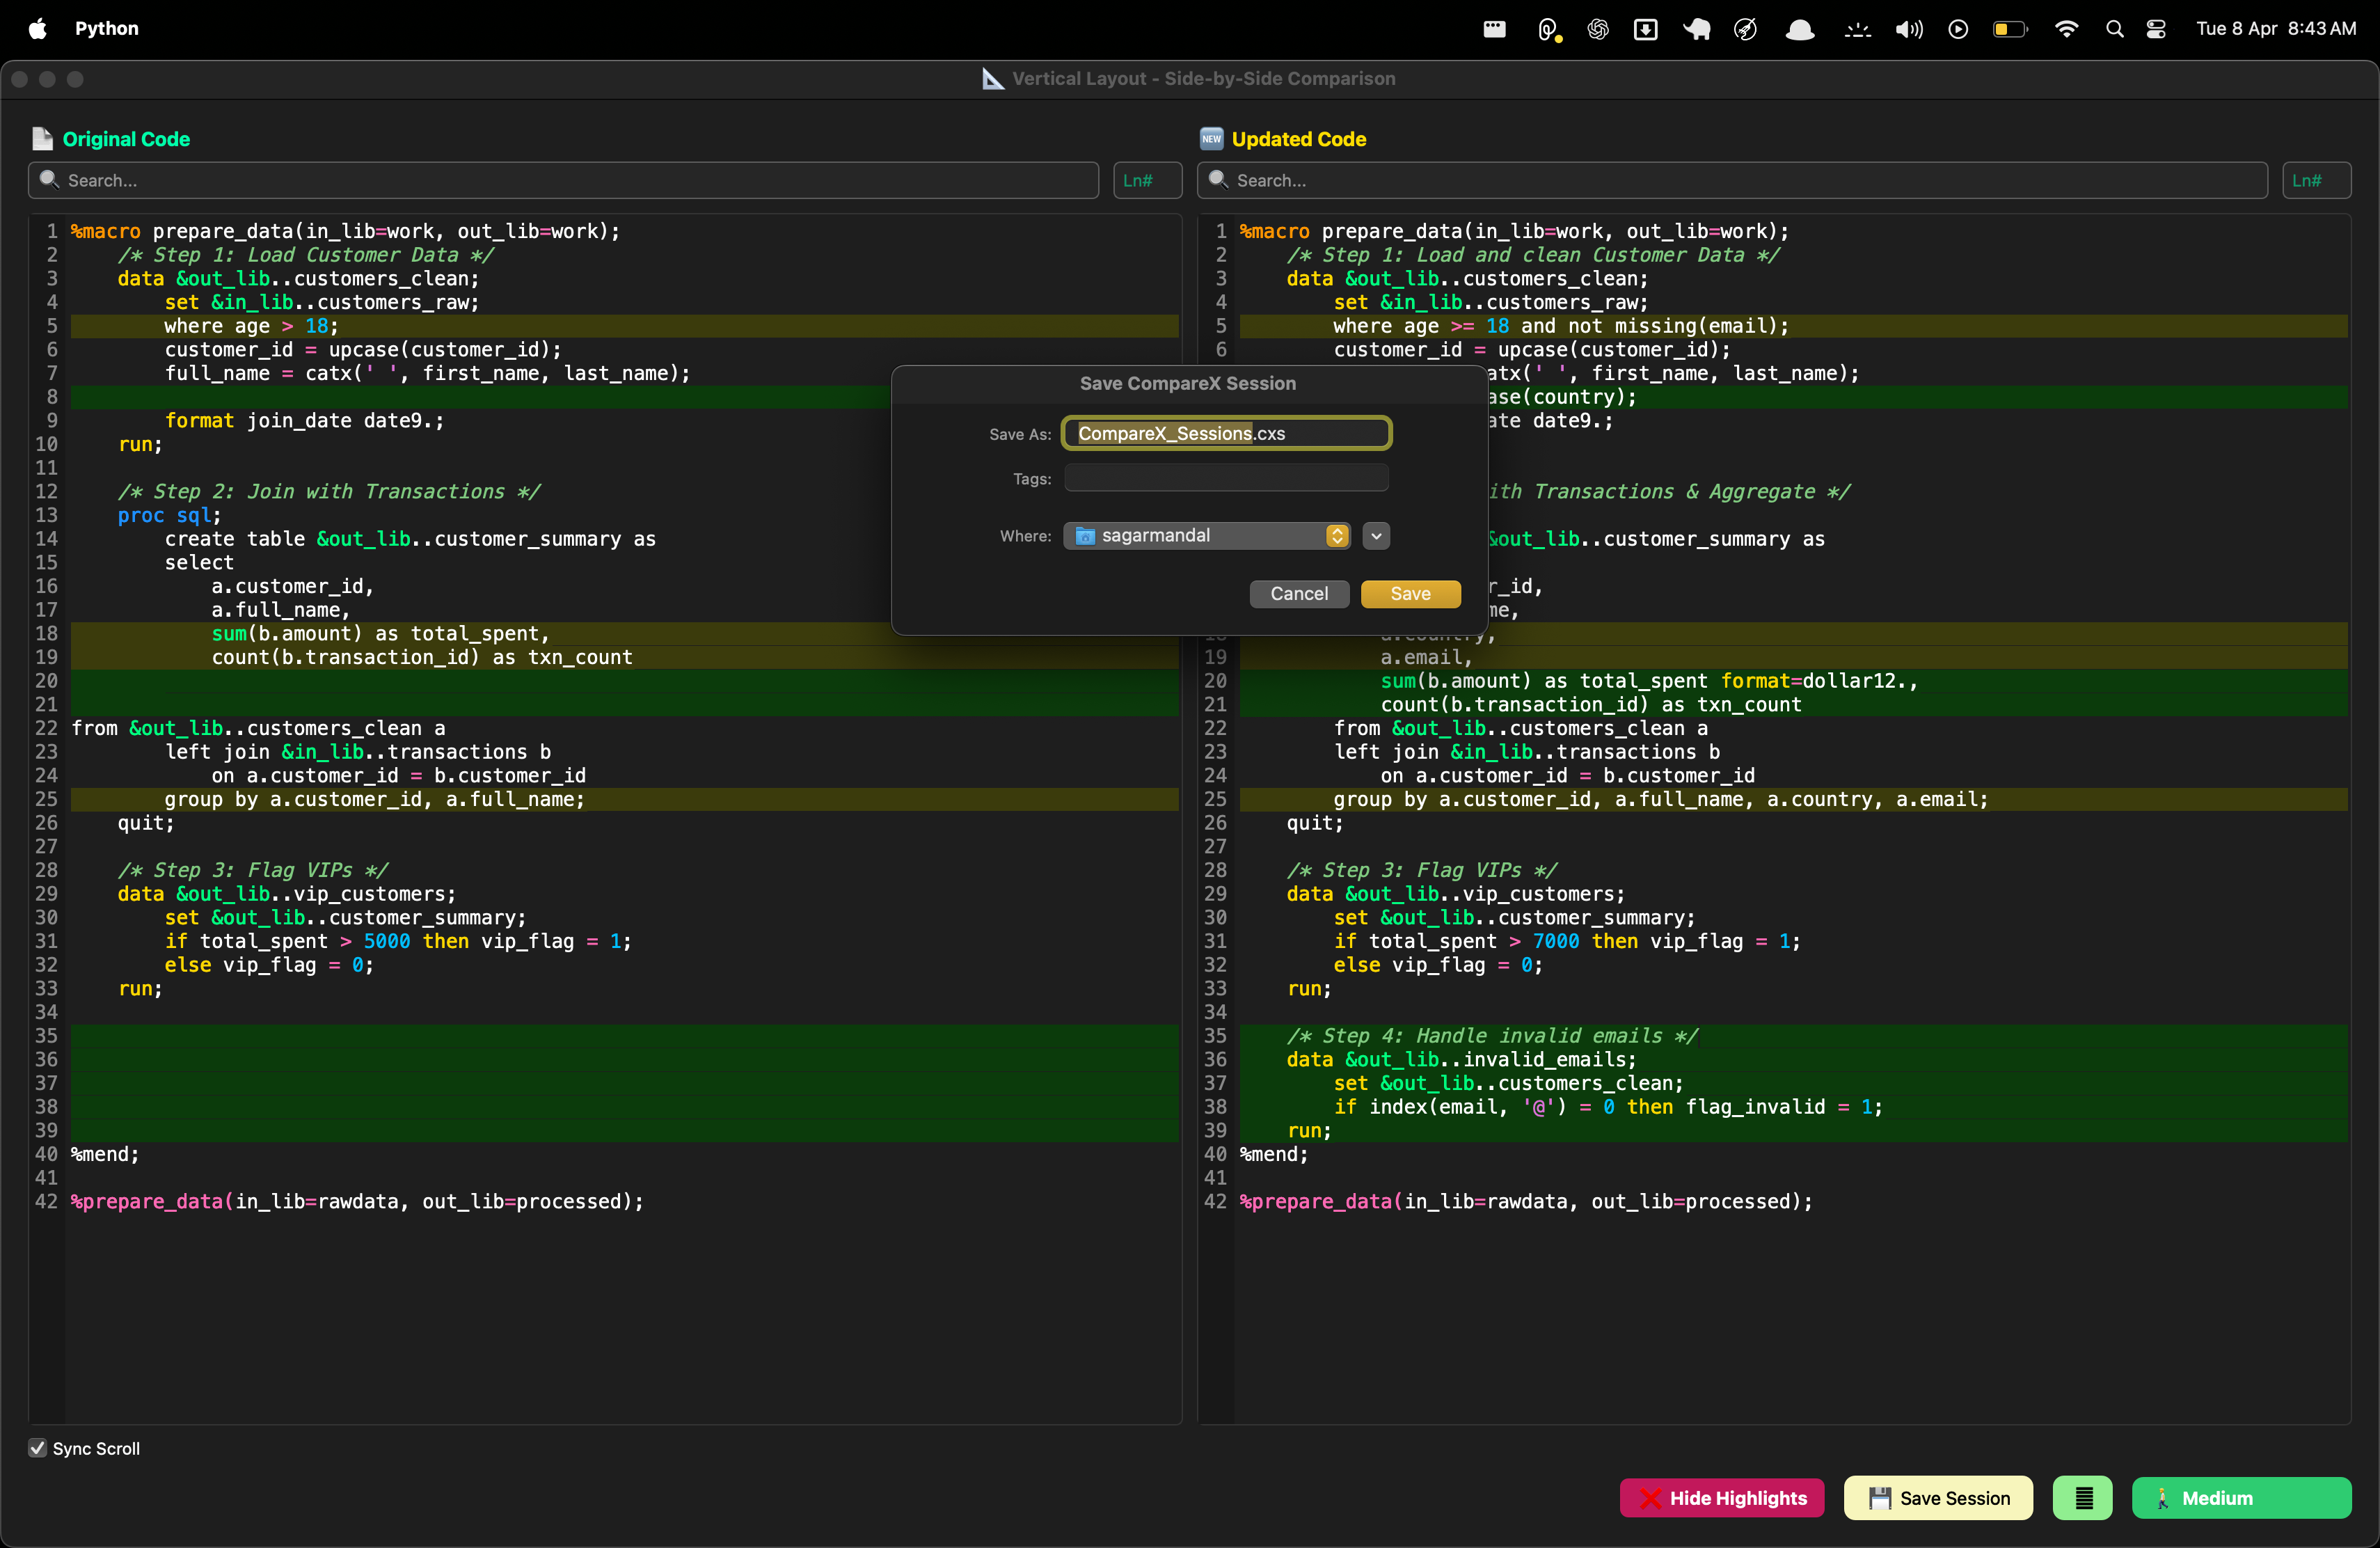
Task: Toggle Ln# button for Original Code
Action: click(1146, 180)
